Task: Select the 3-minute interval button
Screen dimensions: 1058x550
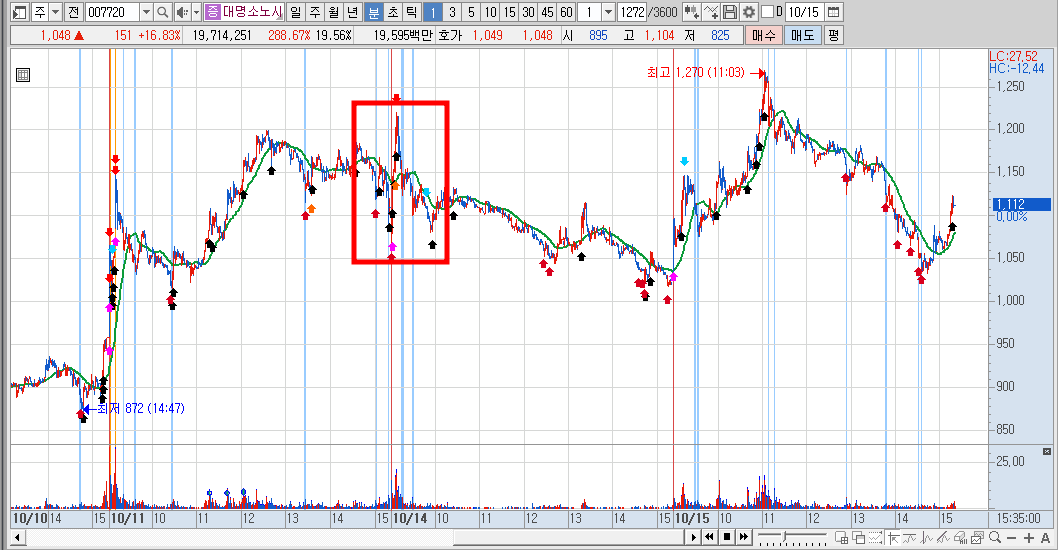Action: (452, 12)
